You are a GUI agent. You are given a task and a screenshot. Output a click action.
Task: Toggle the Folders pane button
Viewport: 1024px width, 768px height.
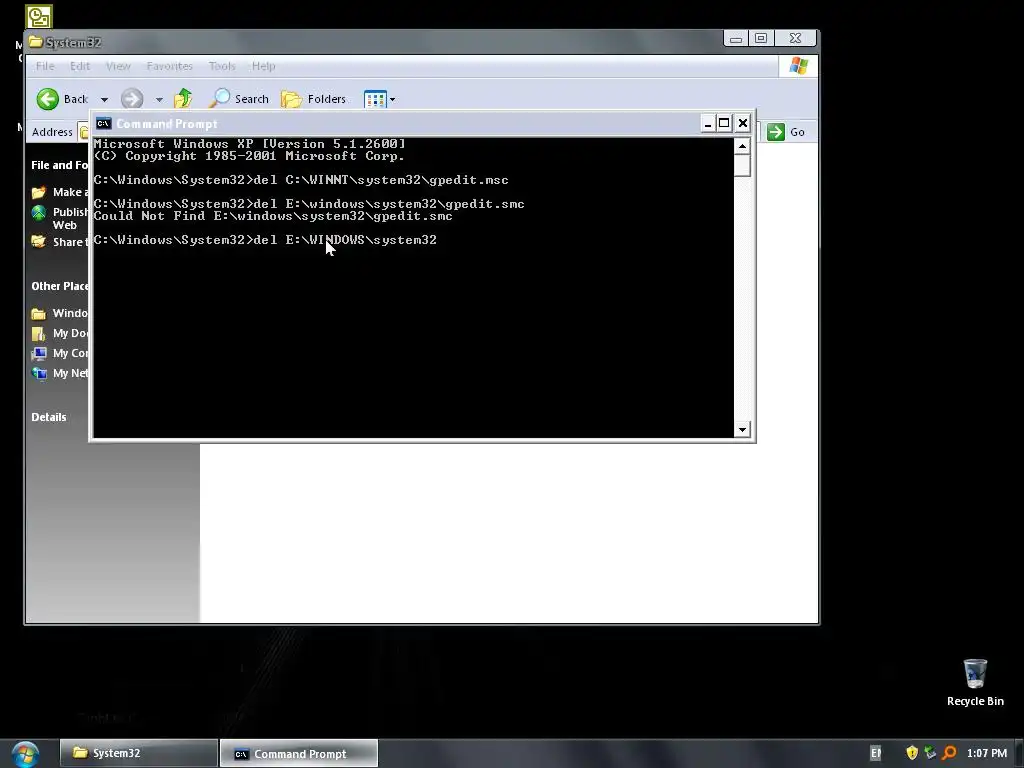pos(313,99)
